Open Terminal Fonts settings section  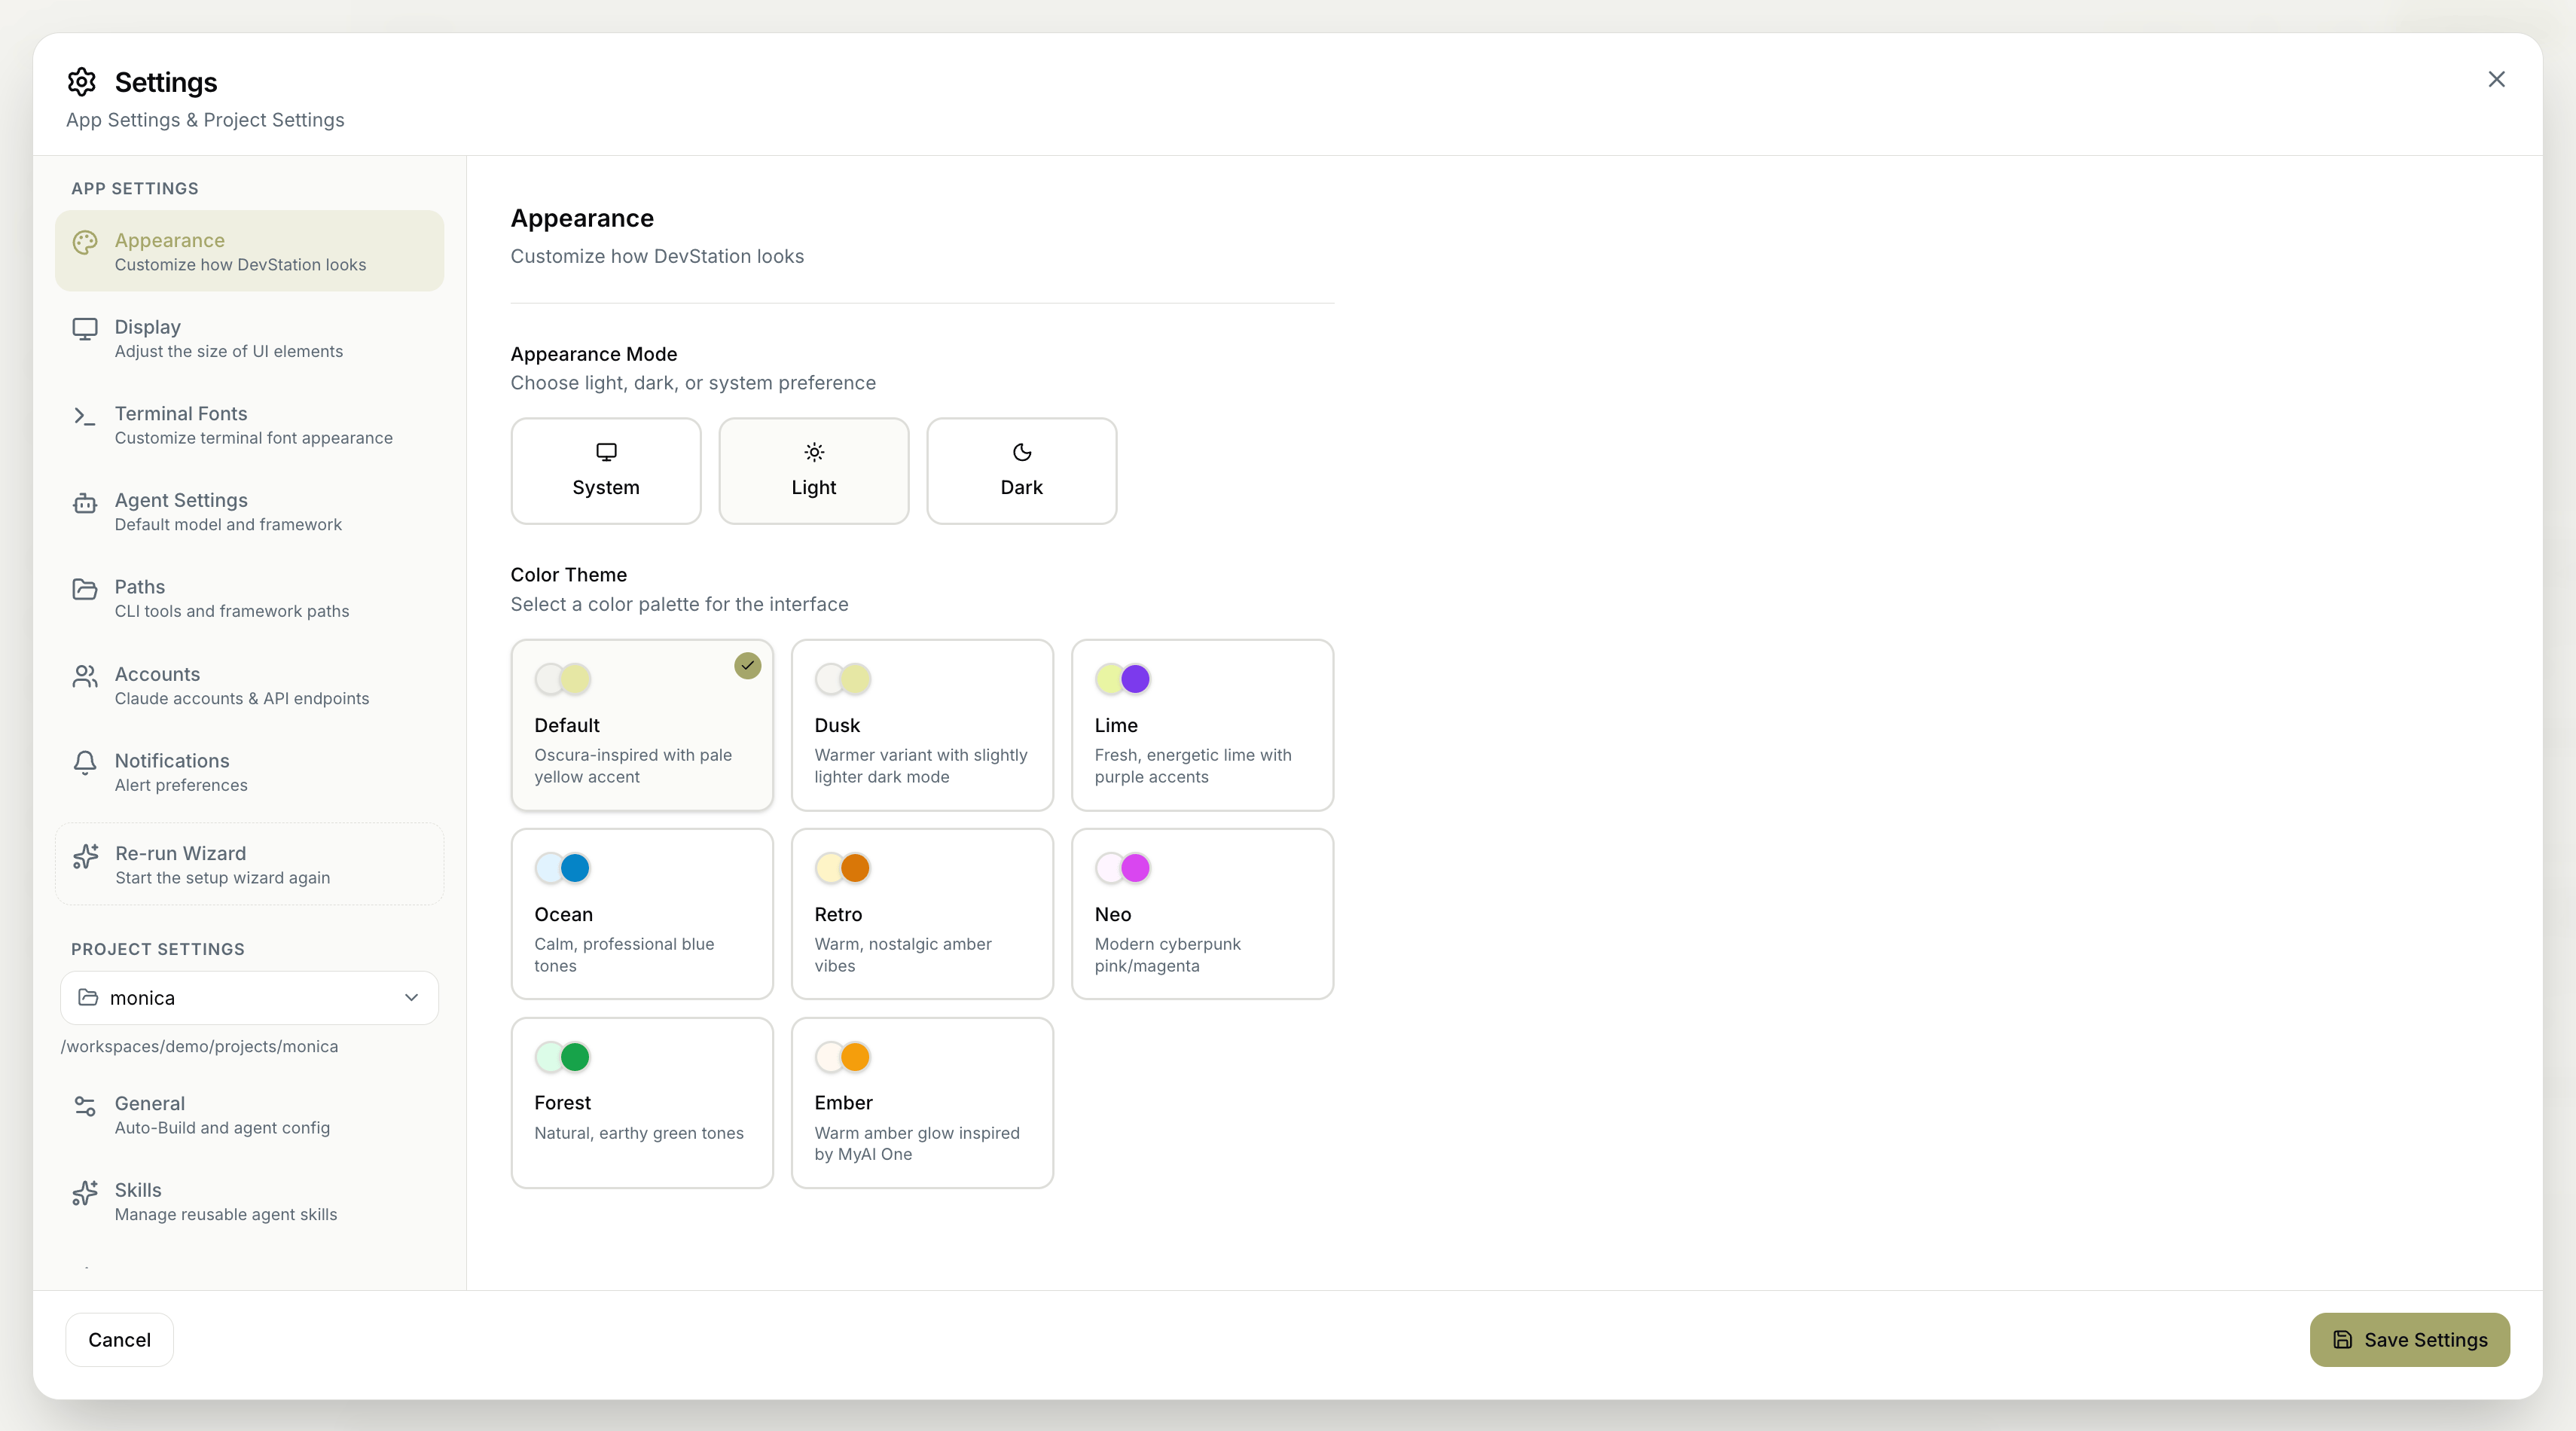pyautogui.click(x=249, y=425)
